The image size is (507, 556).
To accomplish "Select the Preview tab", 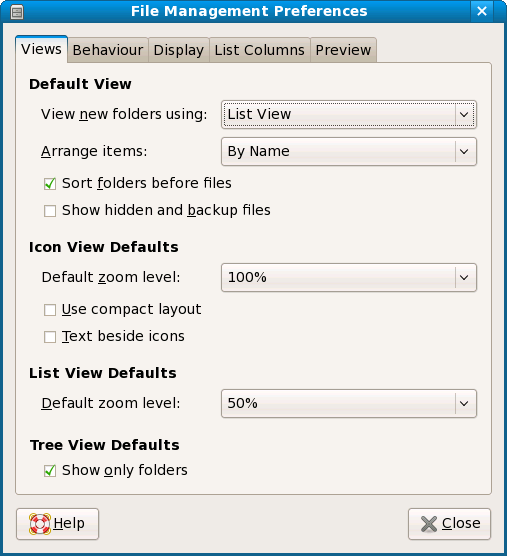I will pos(343,50).
